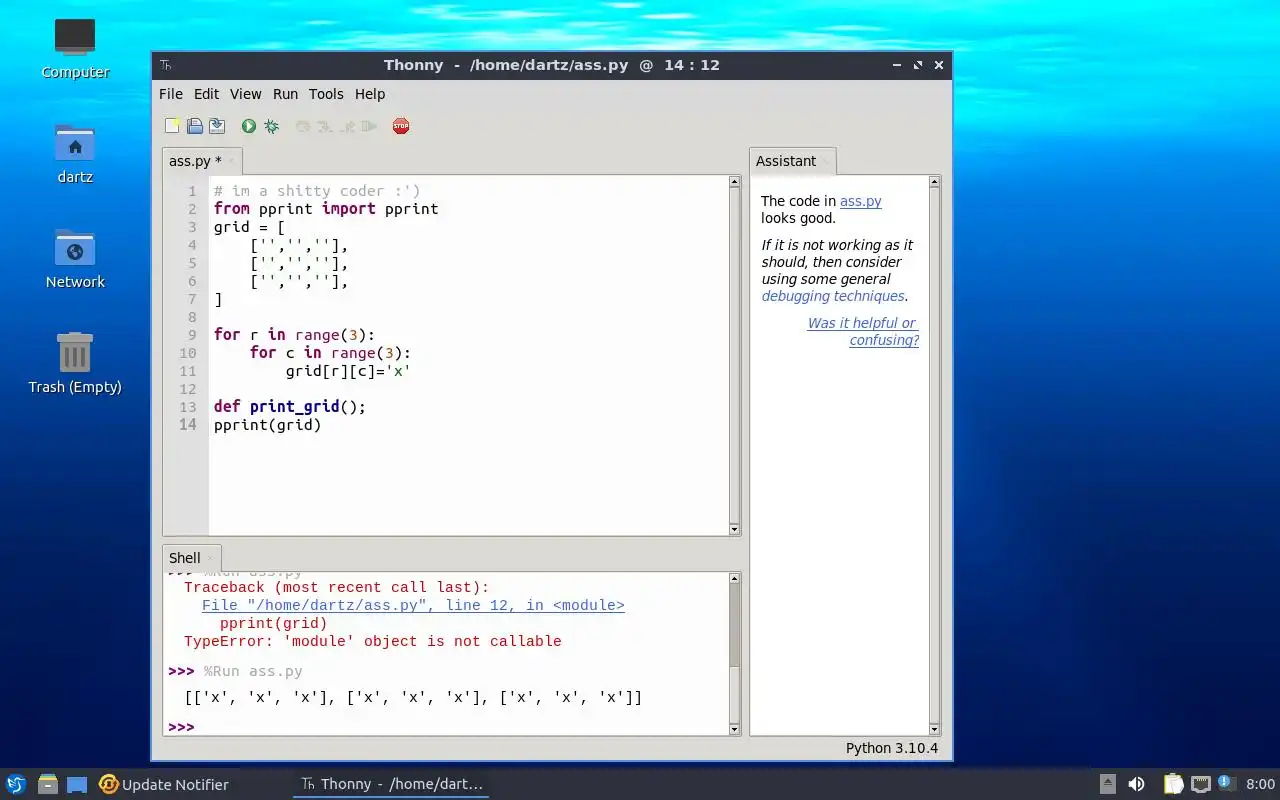
Task: Click the grayed-out Step into icon
Action: pos(325,126)
